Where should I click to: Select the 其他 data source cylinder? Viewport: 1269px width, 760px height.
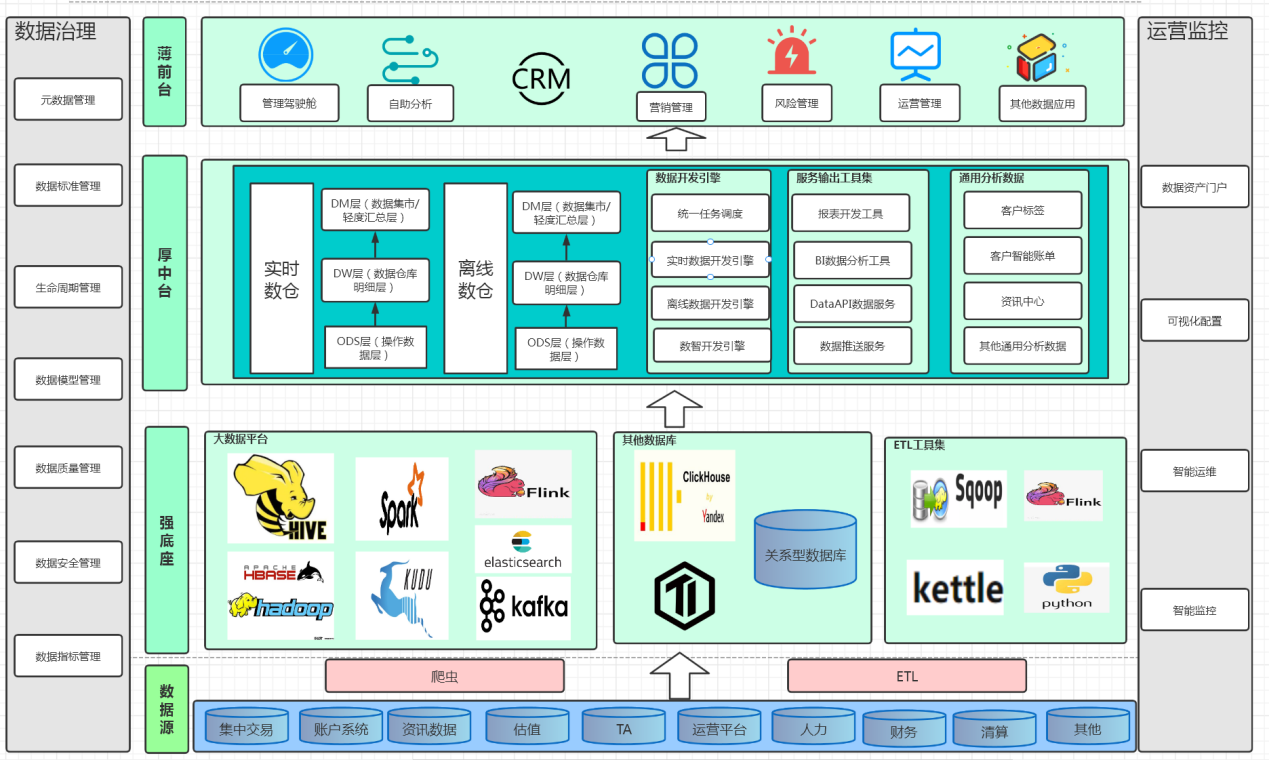point(1087,727)
